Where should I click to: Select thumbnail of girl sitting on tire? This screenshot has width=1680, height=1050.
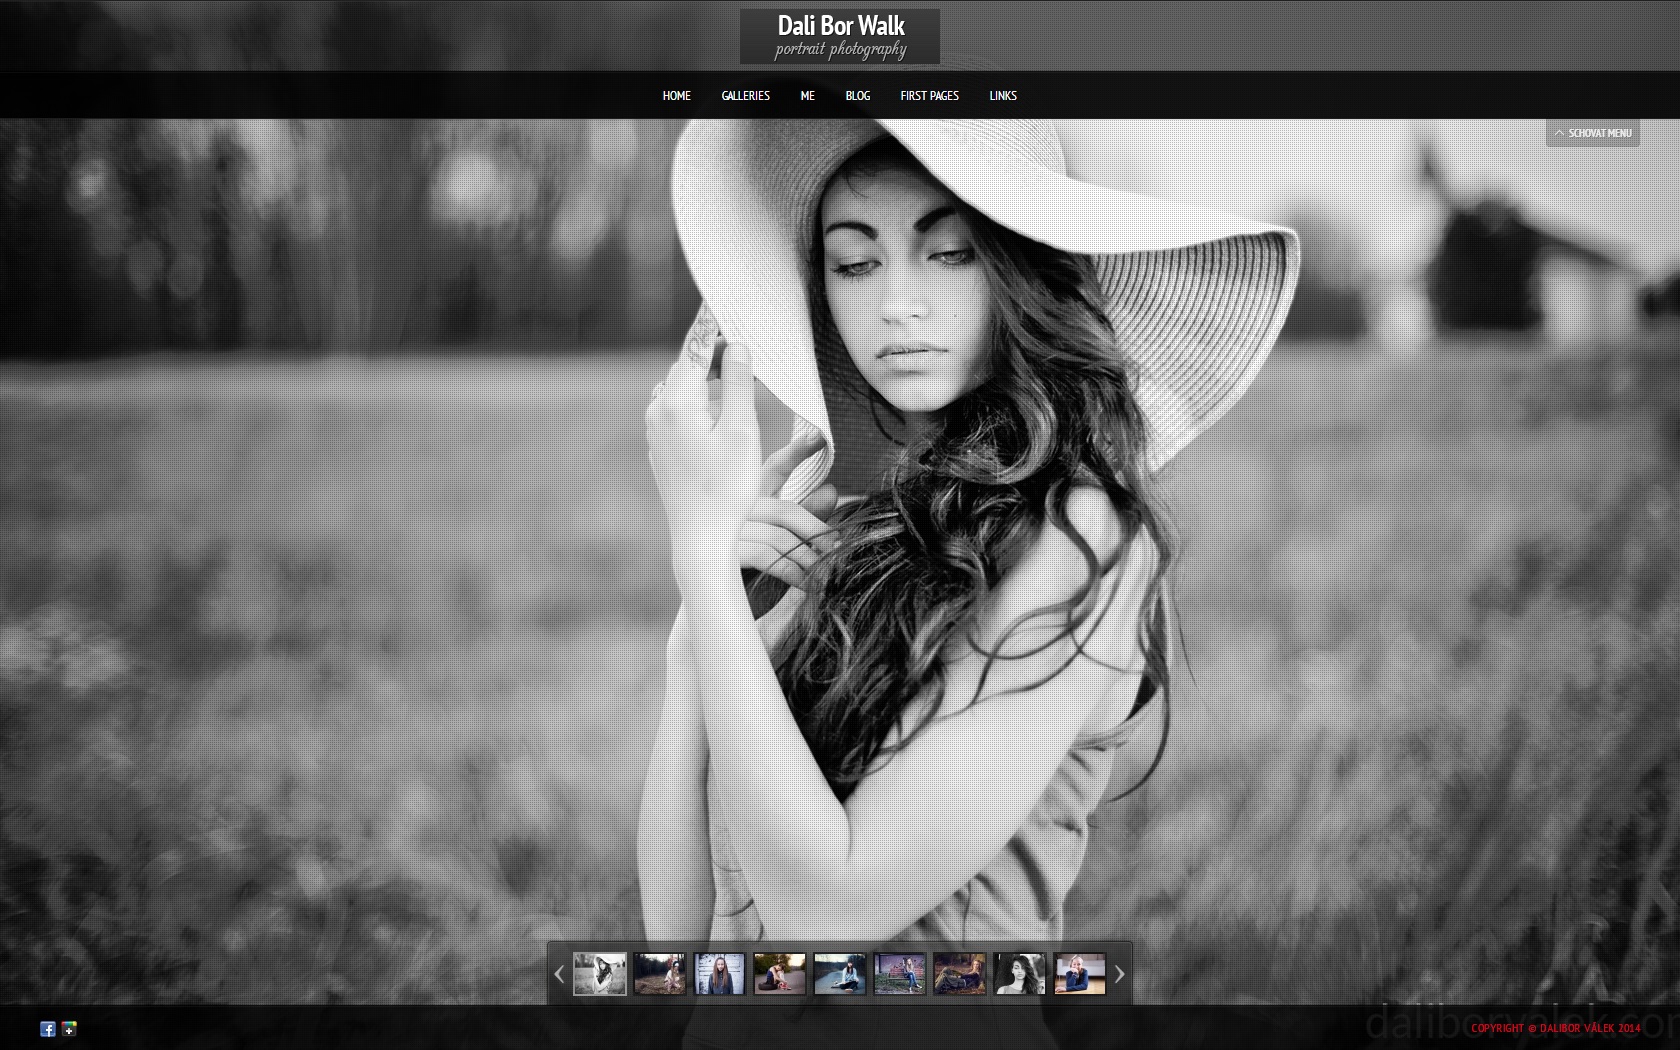pyautogui.click(x=780, y=974)
